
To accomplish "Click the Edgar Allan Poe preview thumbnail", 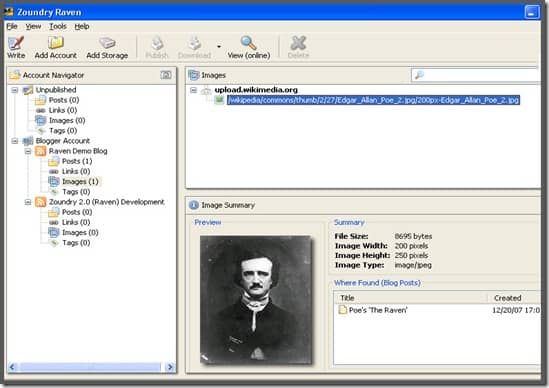I will tap(255, 300).
